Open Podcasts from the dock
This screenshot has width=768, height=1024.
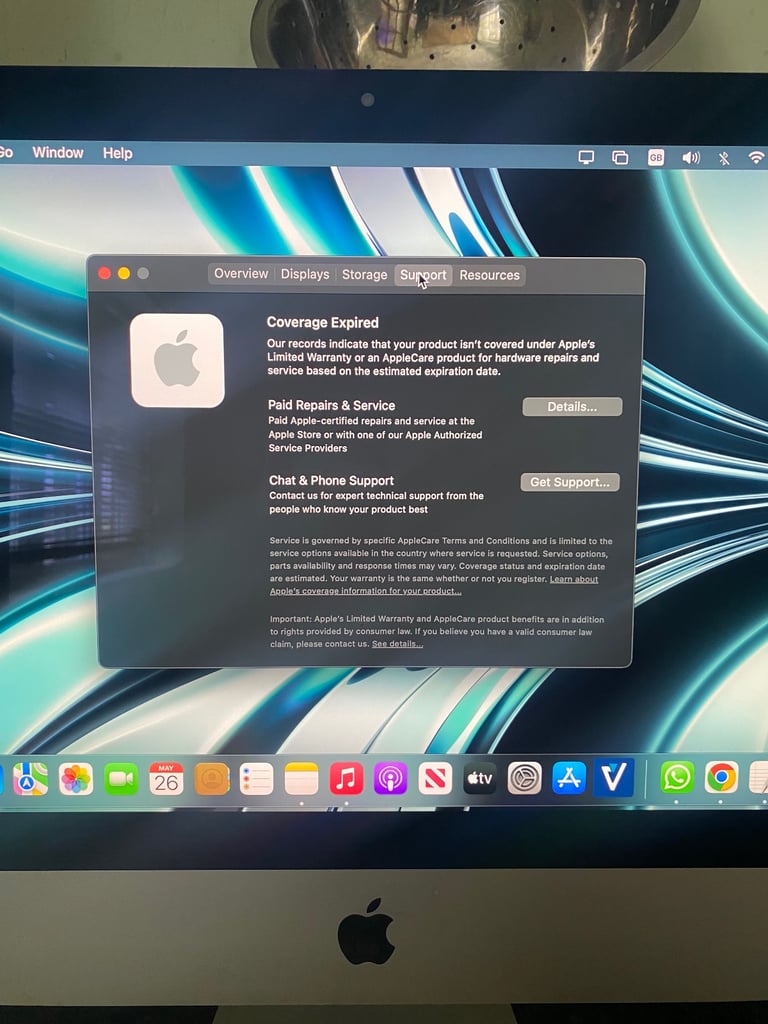(x=391, y=778)
